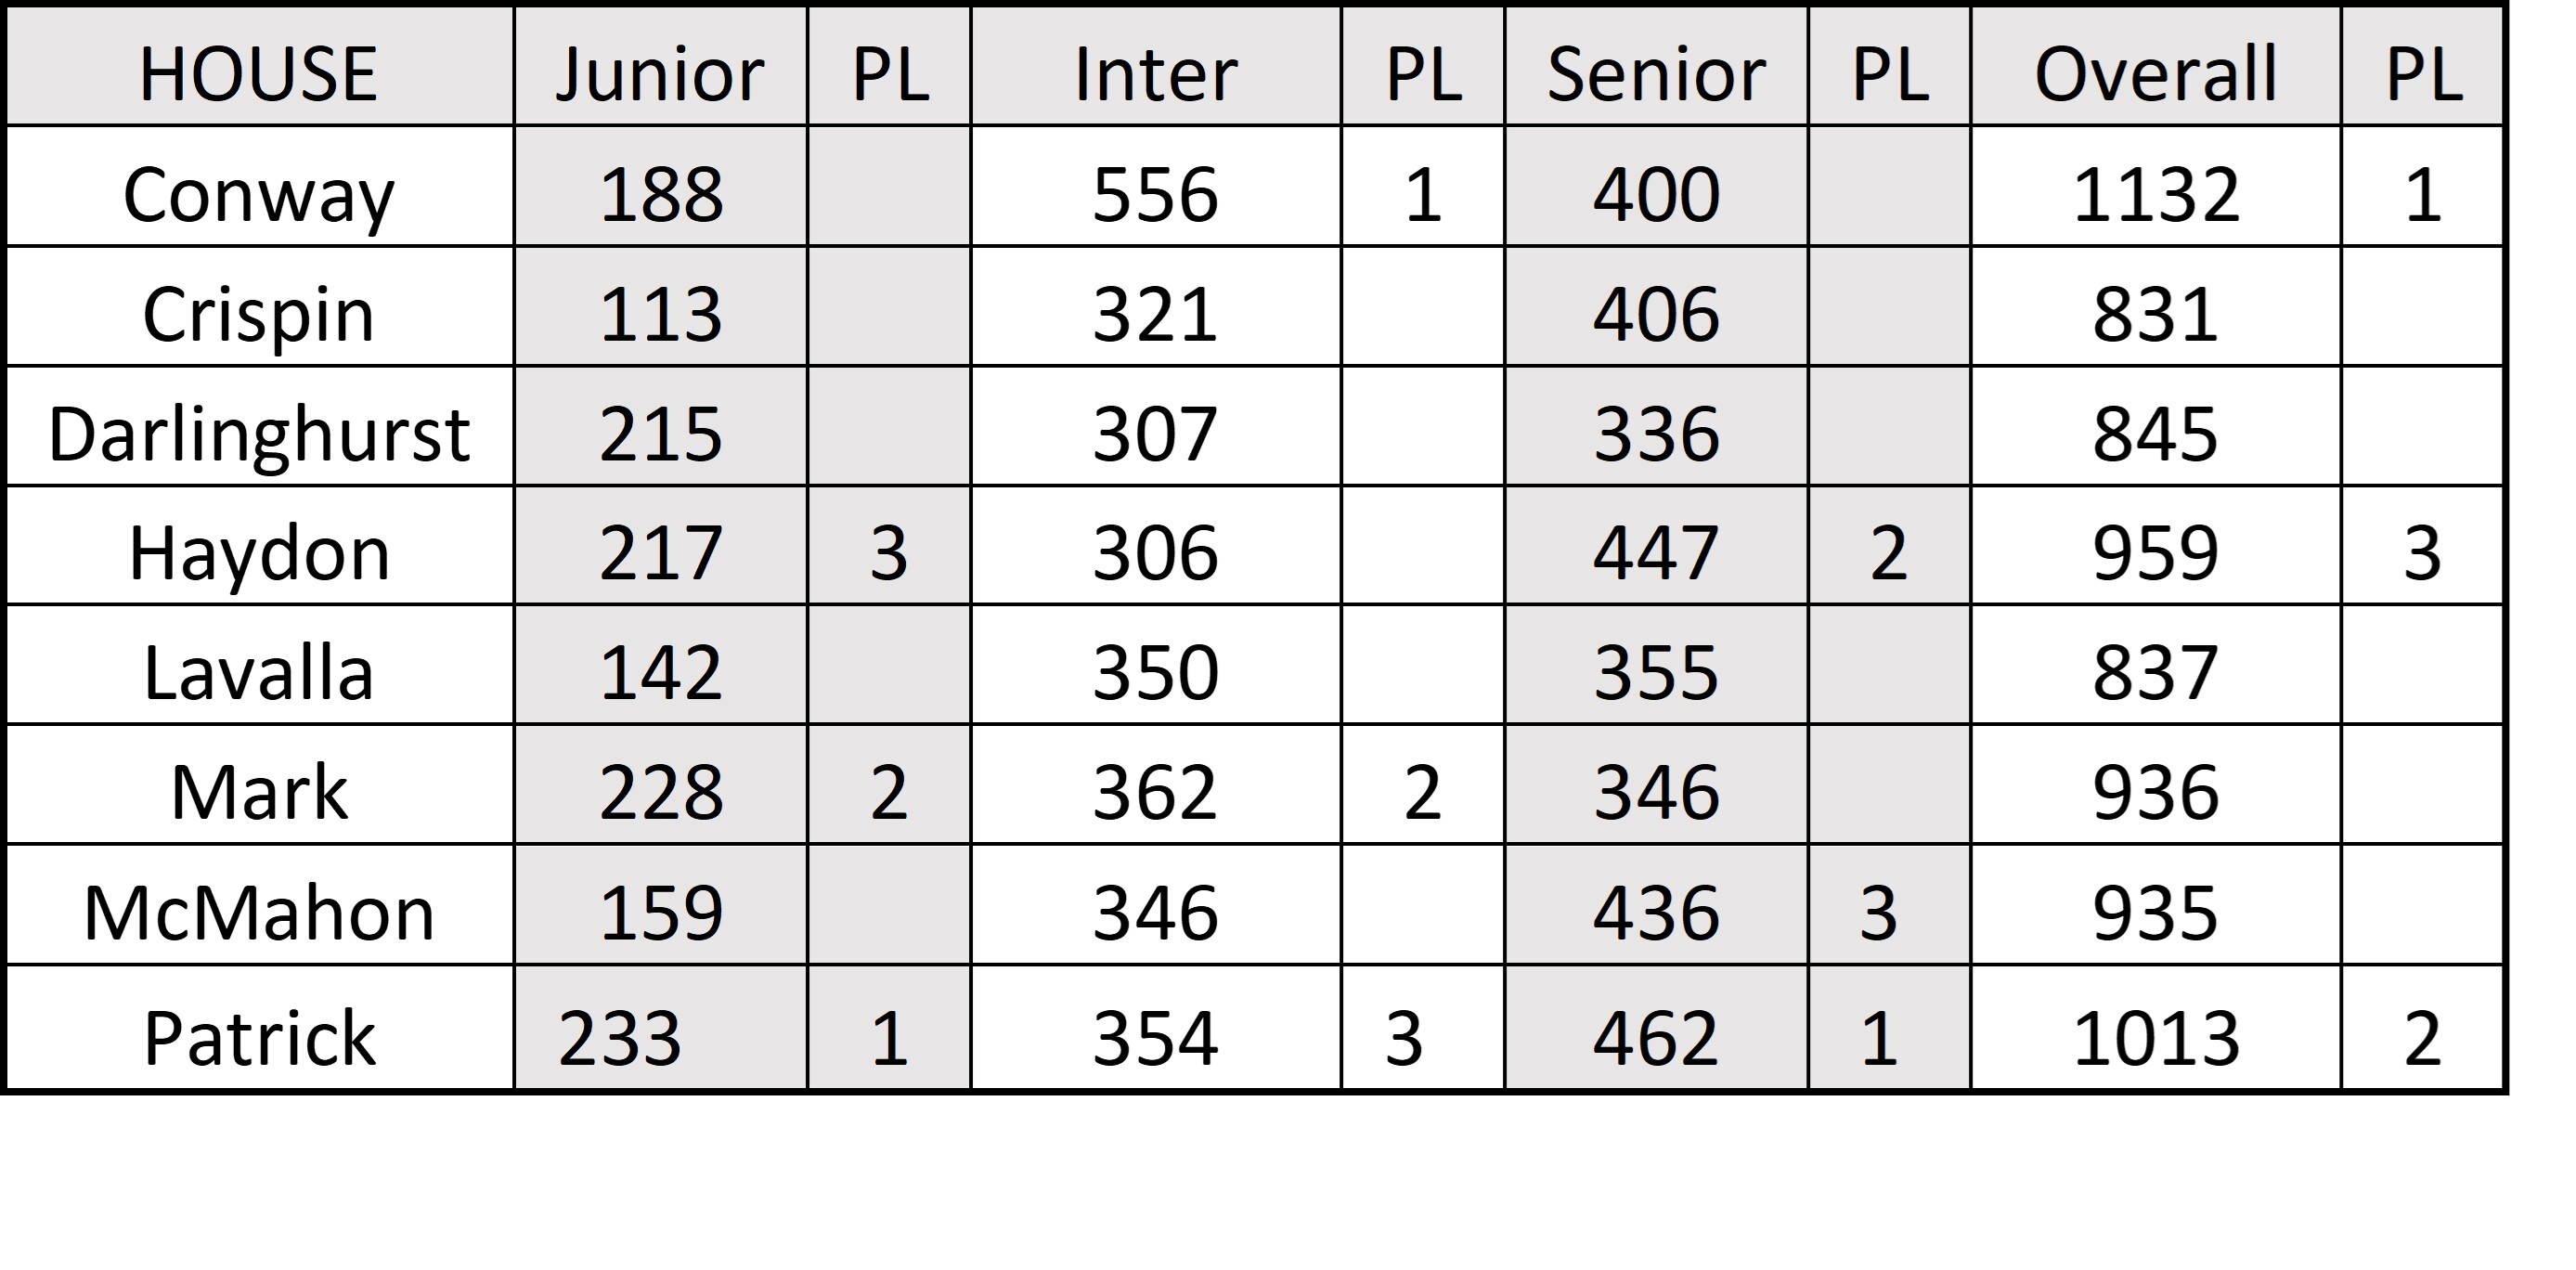Image resolution: width=2576 pixels, height=1270 pixels.
Task: Click Haydon's Junior score 217
Action: coord(660,553)
